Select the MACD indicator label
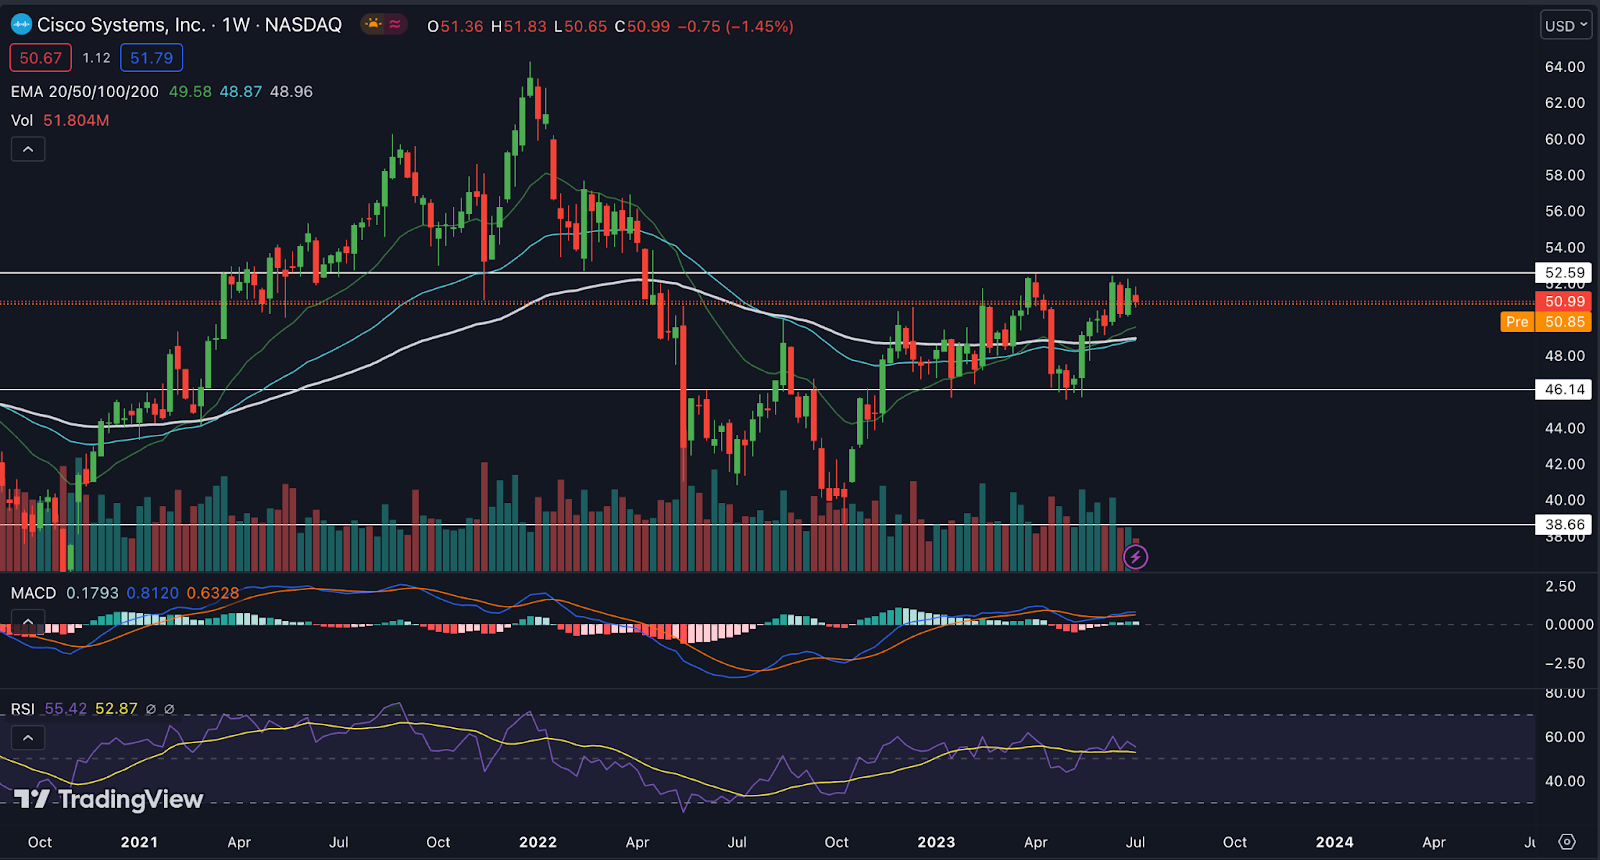This screenshot has width=1600, height=860. click(x=34, y=593)
